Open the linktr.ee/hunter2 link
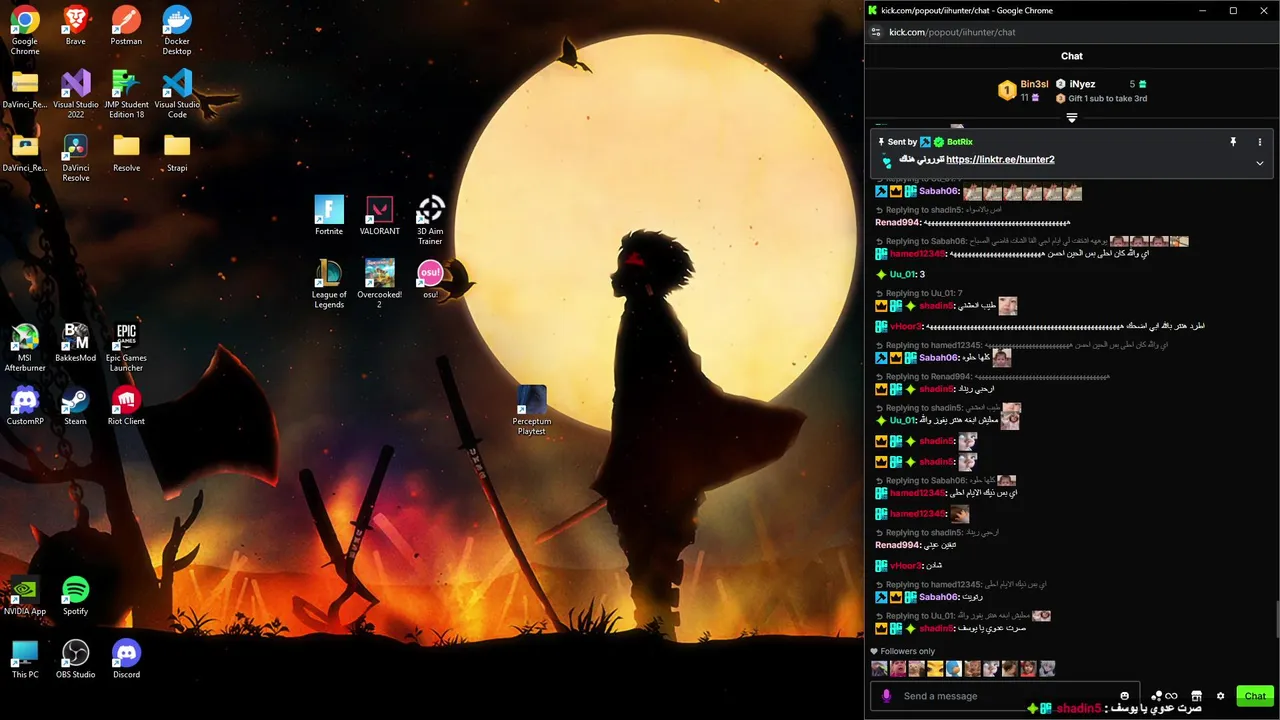1280x720 pixels. [1000, 160]
